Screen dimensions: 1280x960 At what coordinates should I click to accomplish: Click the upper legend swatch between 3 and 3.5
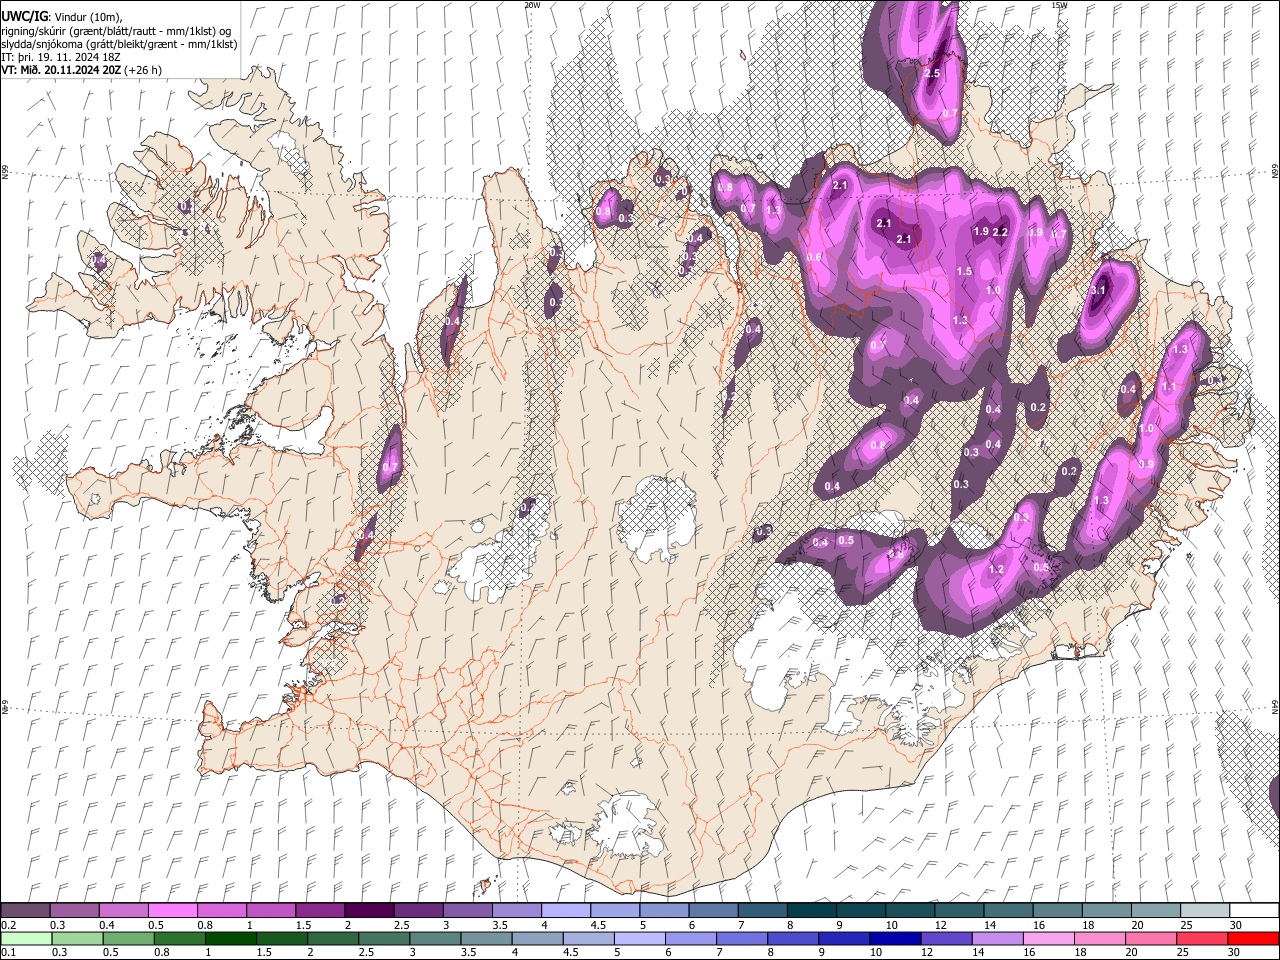[x=468, y=911]
